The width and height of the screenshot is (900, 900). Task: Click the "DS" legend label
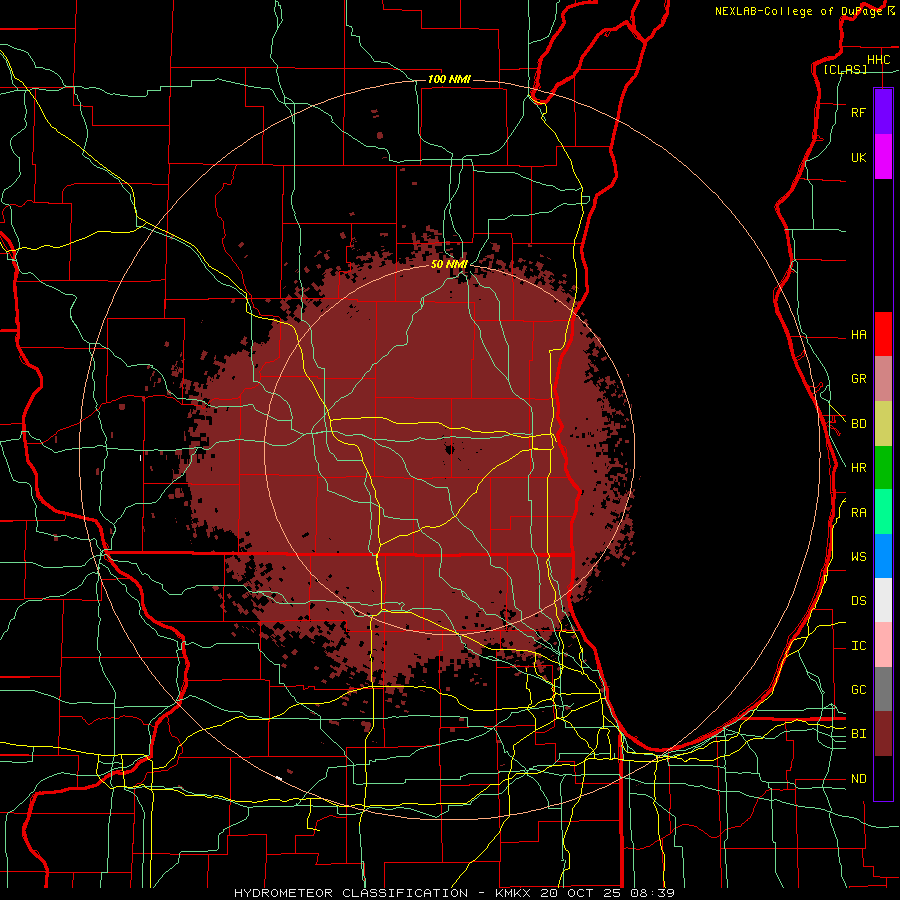coord(858,601)
